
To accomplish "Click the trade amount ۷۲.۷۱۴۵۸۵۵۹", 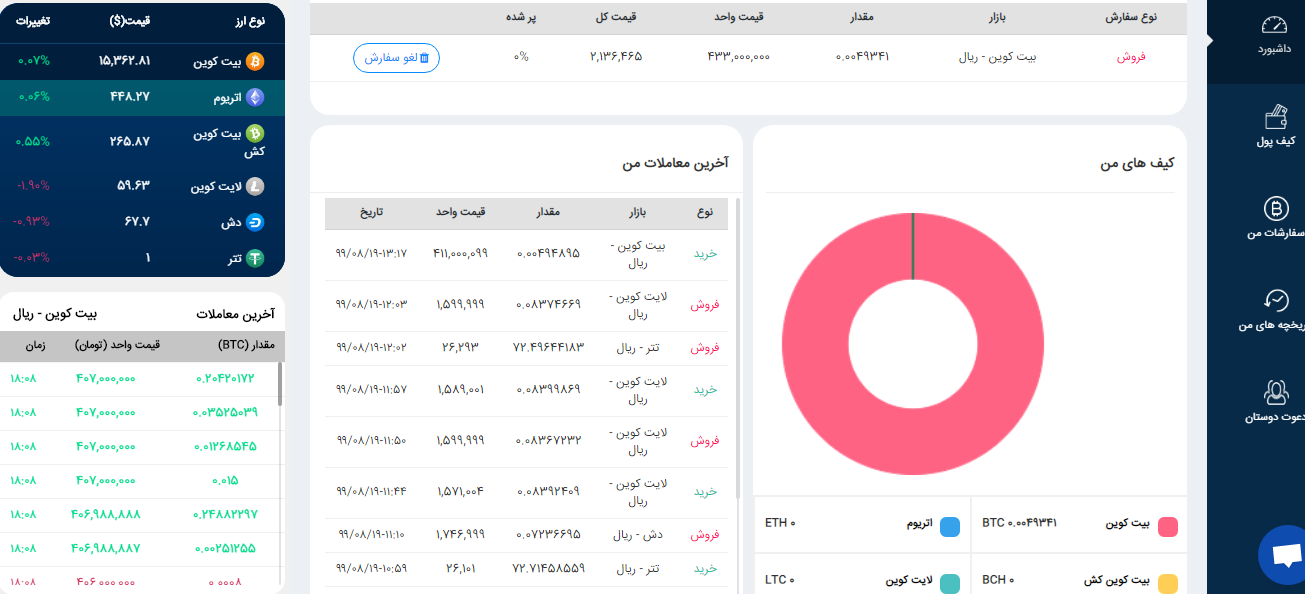I will click(547, 568).
